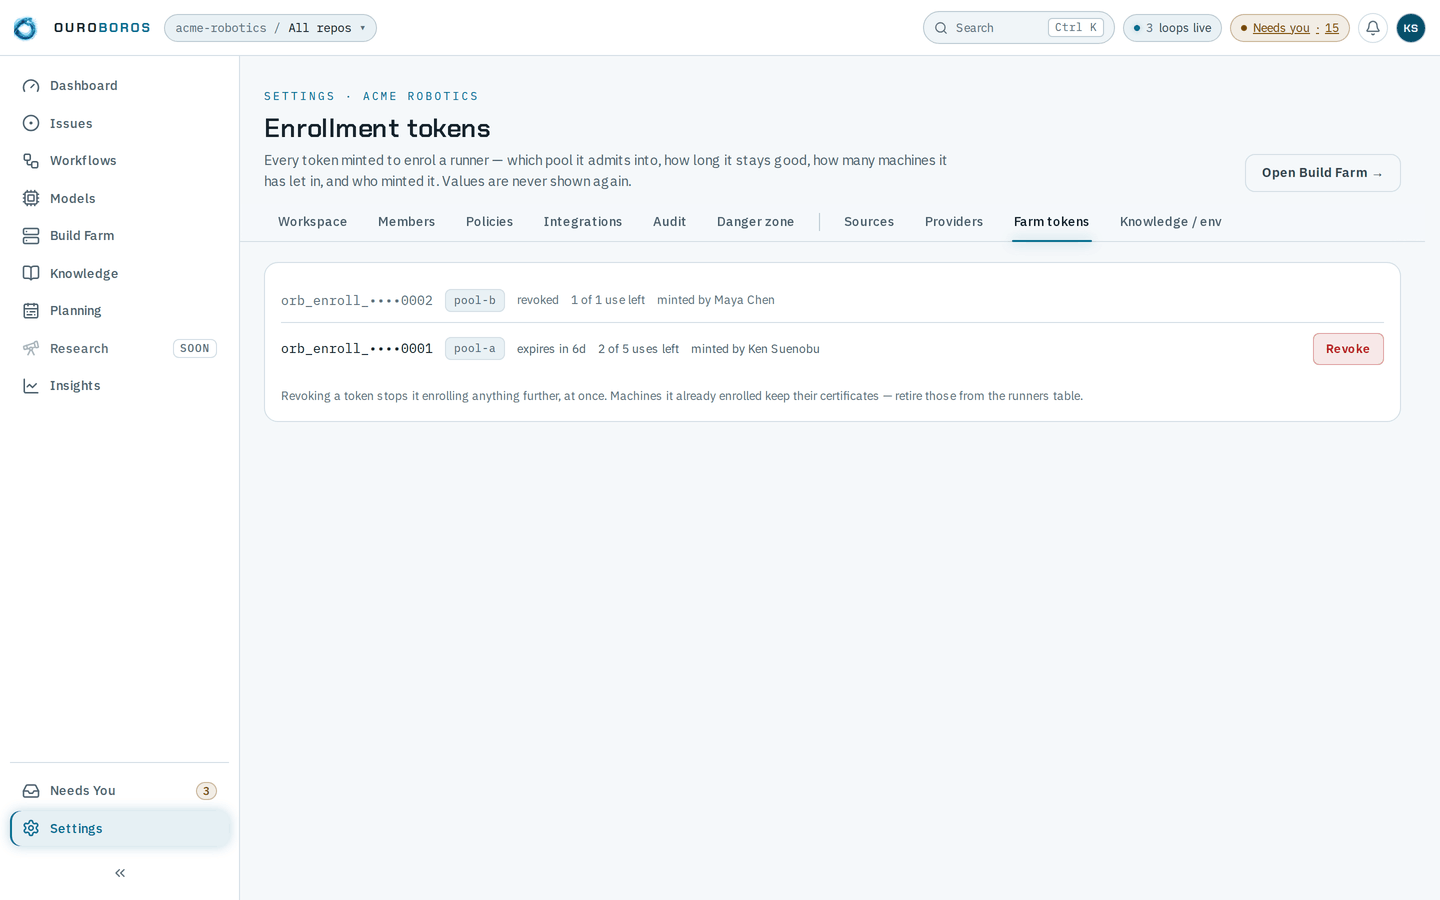Open the Knowledge / env tab
1440x900 pixels.
tap(1171, 222)
